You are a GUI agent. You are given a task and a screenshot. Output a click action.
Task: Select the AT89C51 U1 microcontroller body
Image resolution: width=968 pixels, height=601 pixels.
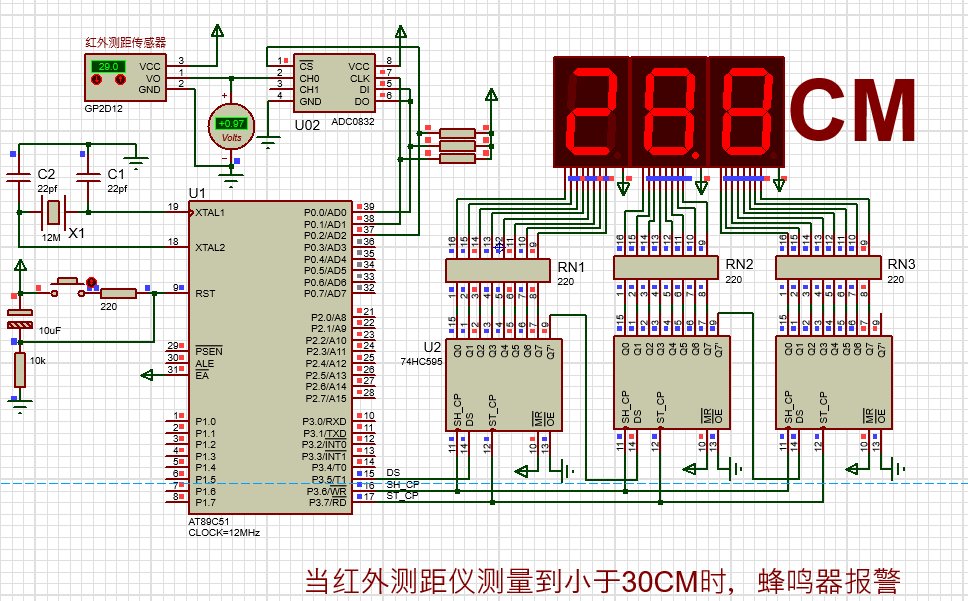click(x=270, y=357)
